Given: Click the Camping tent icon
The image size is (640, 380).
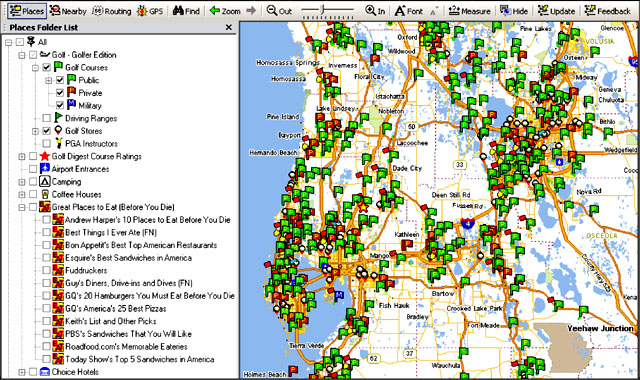Looking at the screenshot, I should (45, 181).
